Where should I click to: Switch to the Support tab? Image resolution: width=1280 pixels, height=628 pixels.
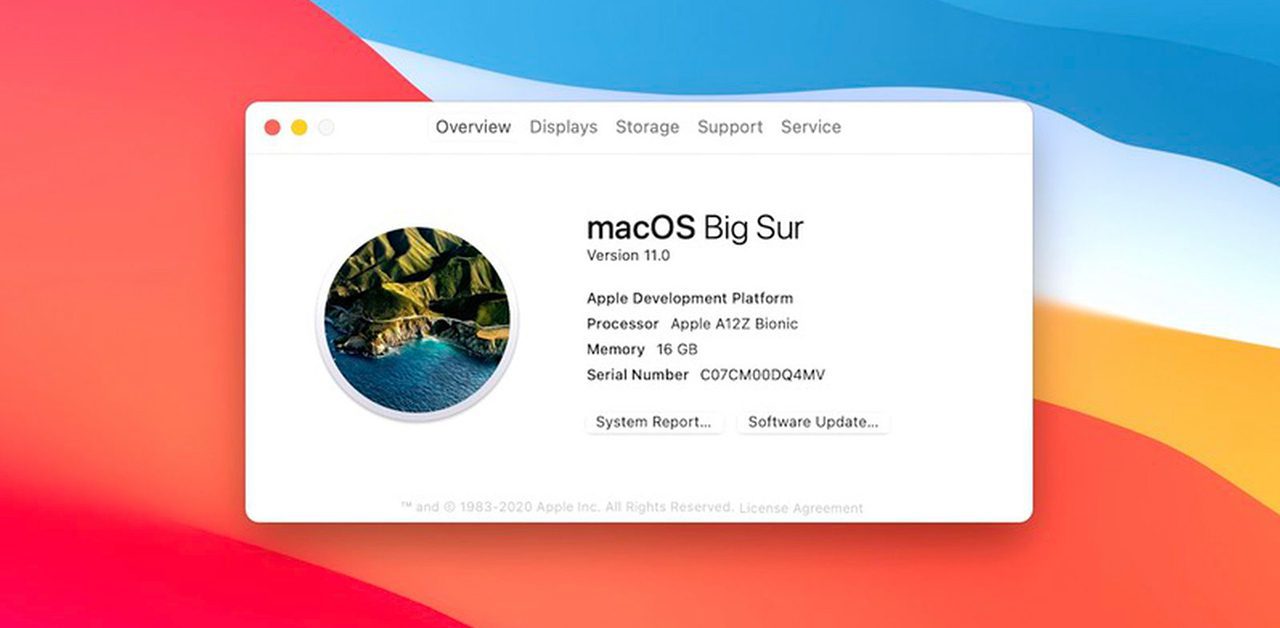pos(730,127)
